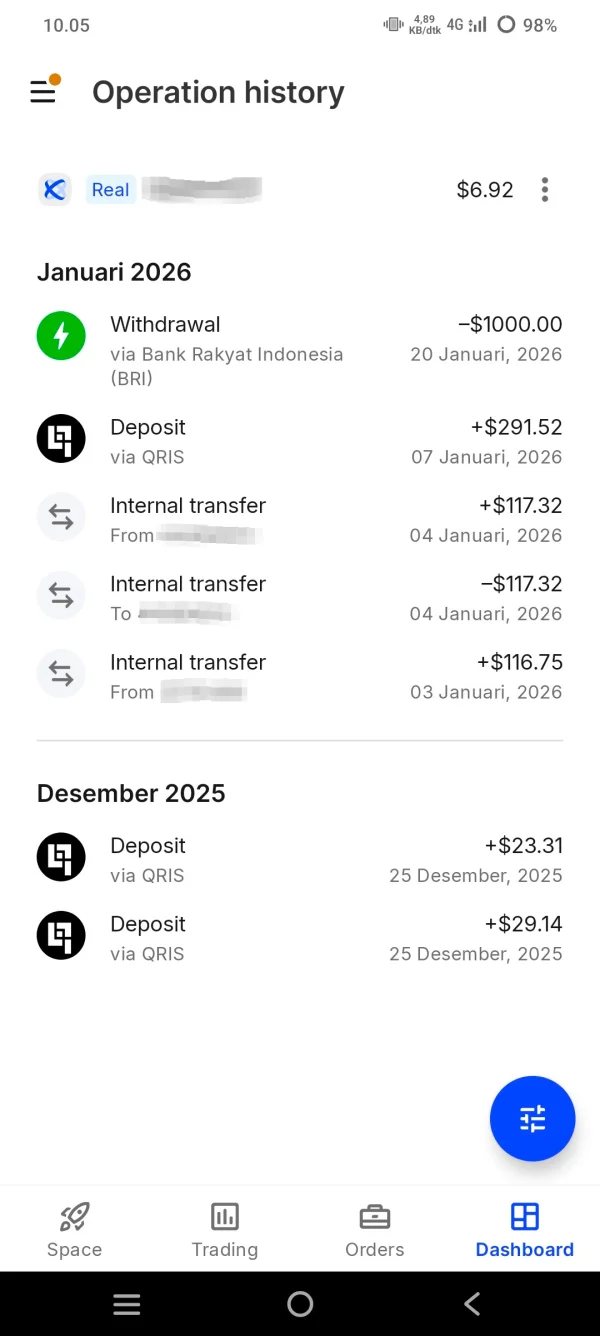Tap the QRIS icon for +$291.52 deposit

(61, 439)
